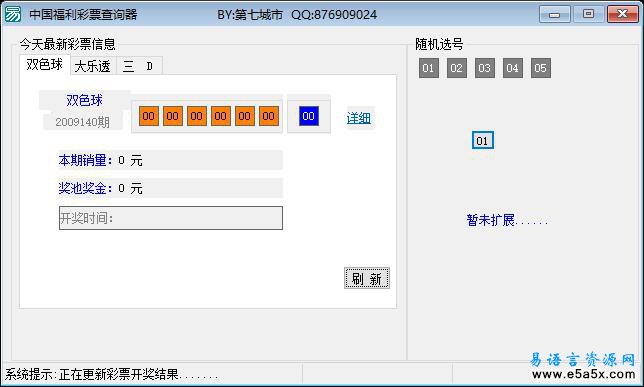Screen dimensions: 644x387
Task: Click the last orange 00 ball
Action: point(269,116)
